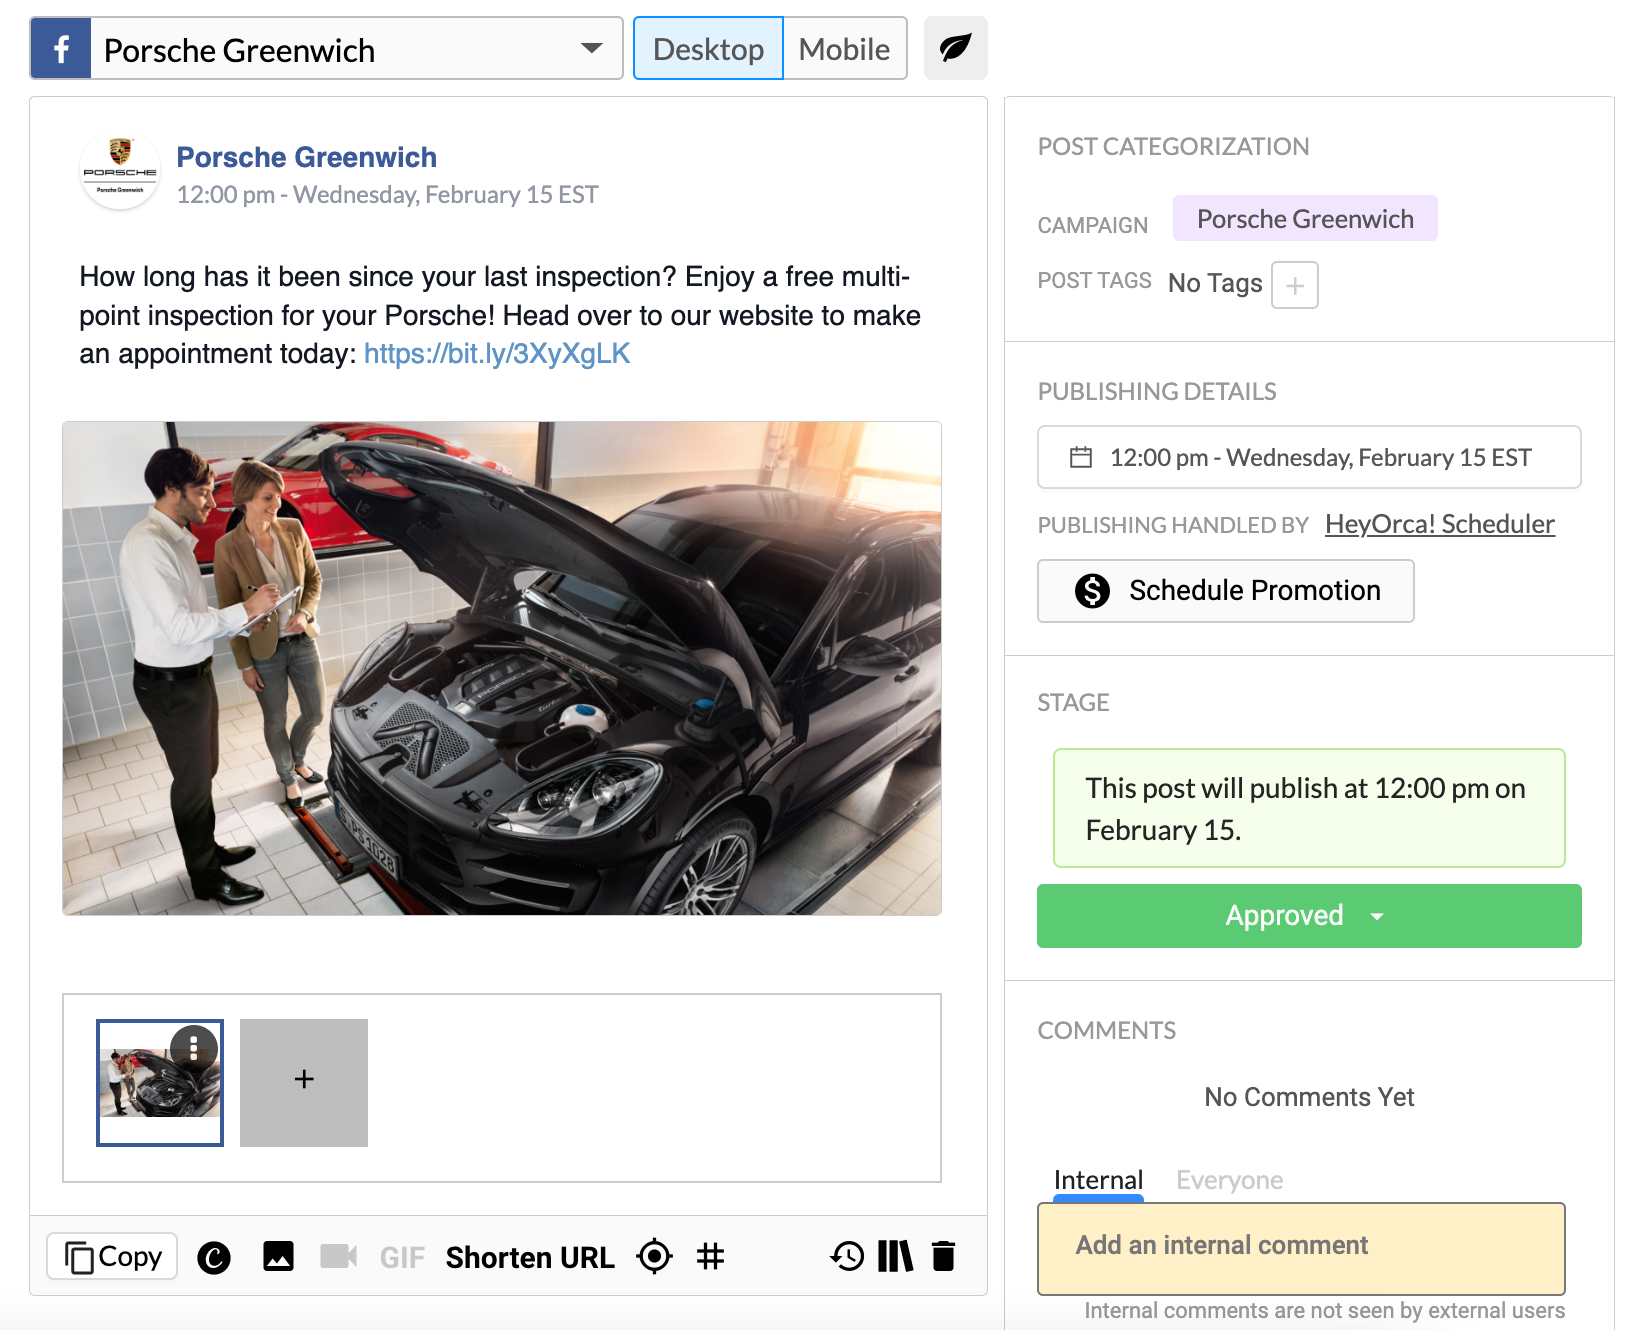Add another media item with plus tile
The width and height of the screenshot is (1636, 1330).
304,1083
